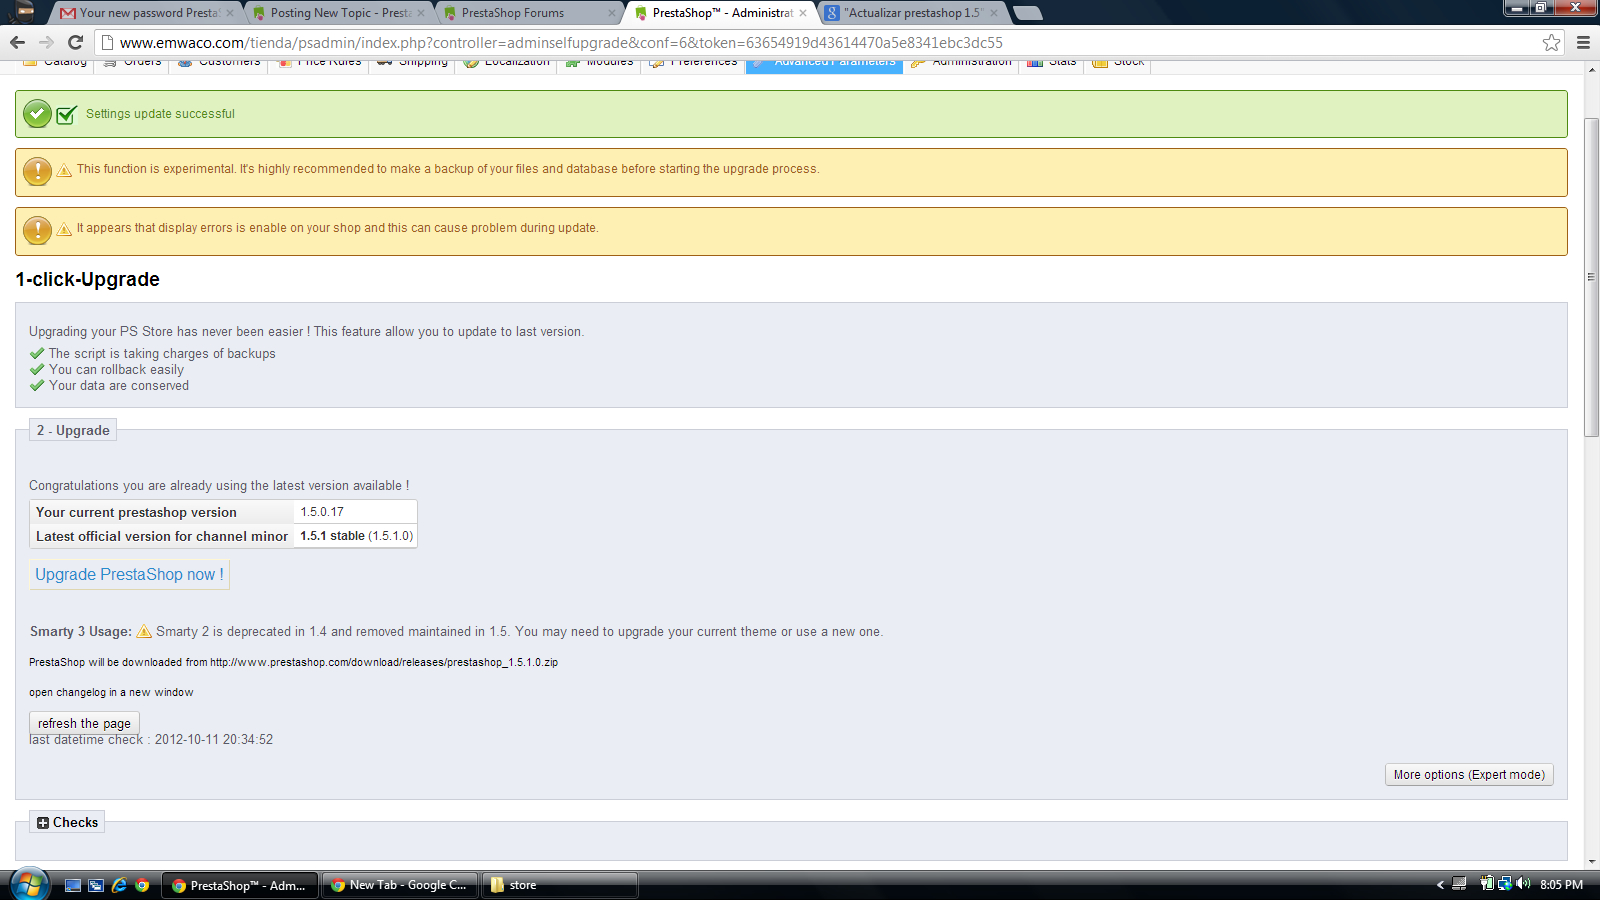Switch to the New Tab - Google Chrome taskbar window
This screenshot has height=900, width=1600.
click(400, 885)
